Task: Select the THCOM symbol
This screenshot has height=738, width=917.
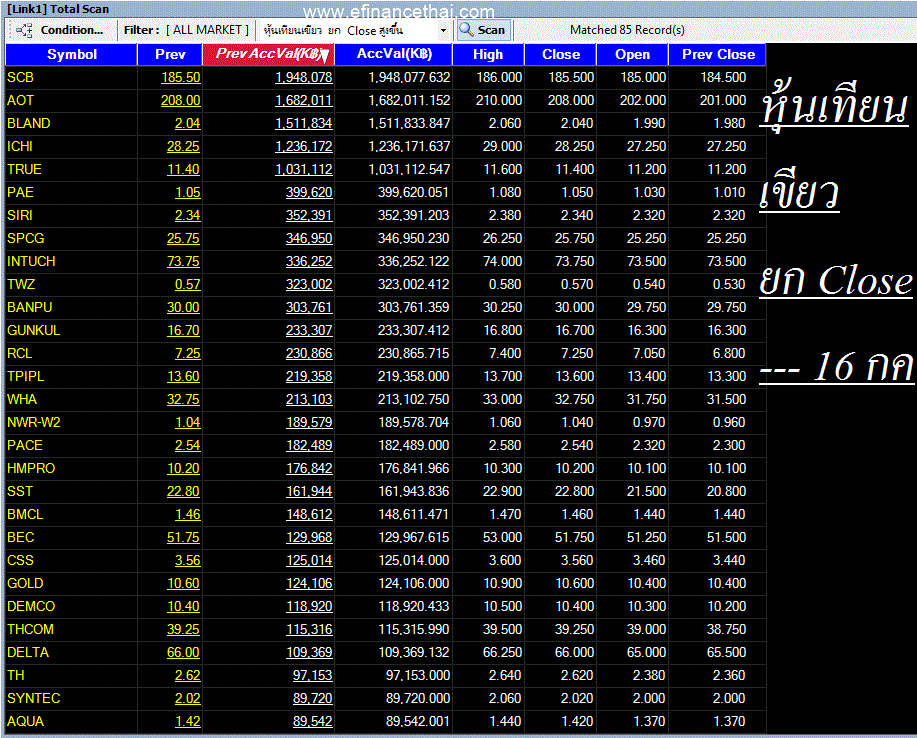Action: (x=30, y=629)
